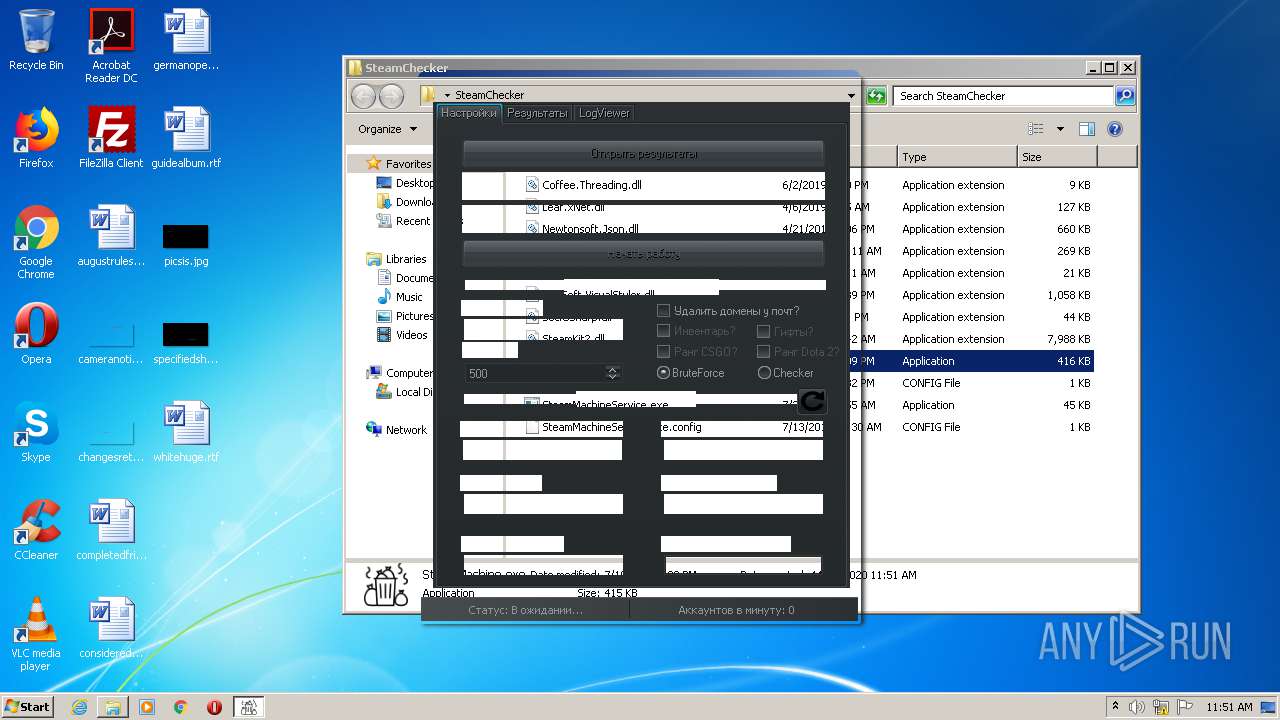This screenshot has height=720, width=1280.
Task: Select the Opera desktop shortcut
Action: tap(36, 334)
